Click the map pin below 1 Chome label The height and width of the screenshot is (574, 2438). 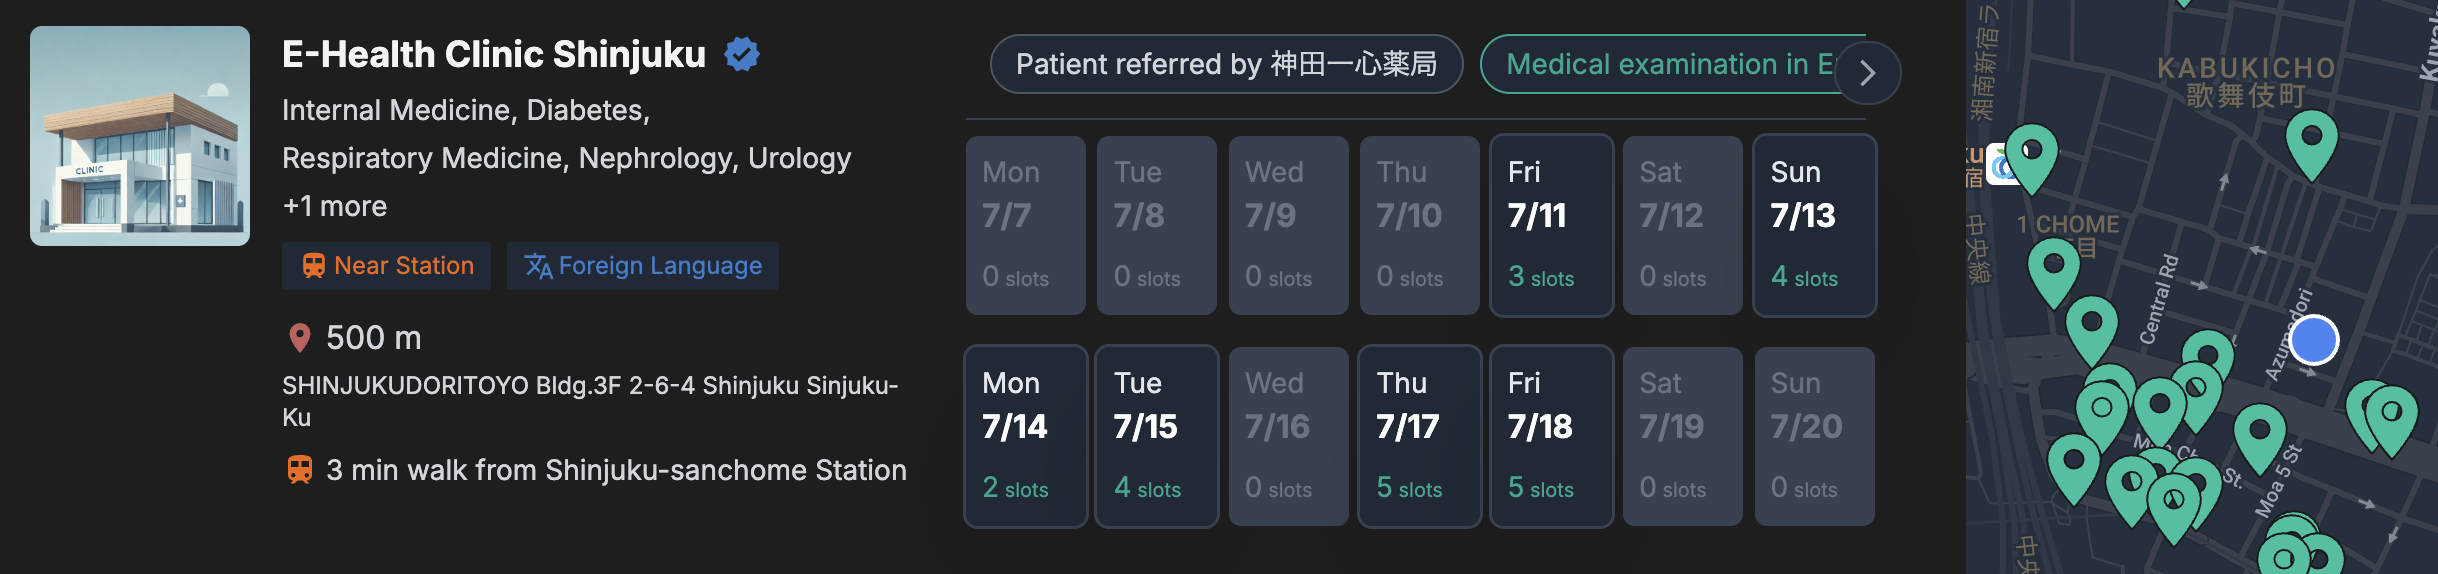coord(2053,270)
